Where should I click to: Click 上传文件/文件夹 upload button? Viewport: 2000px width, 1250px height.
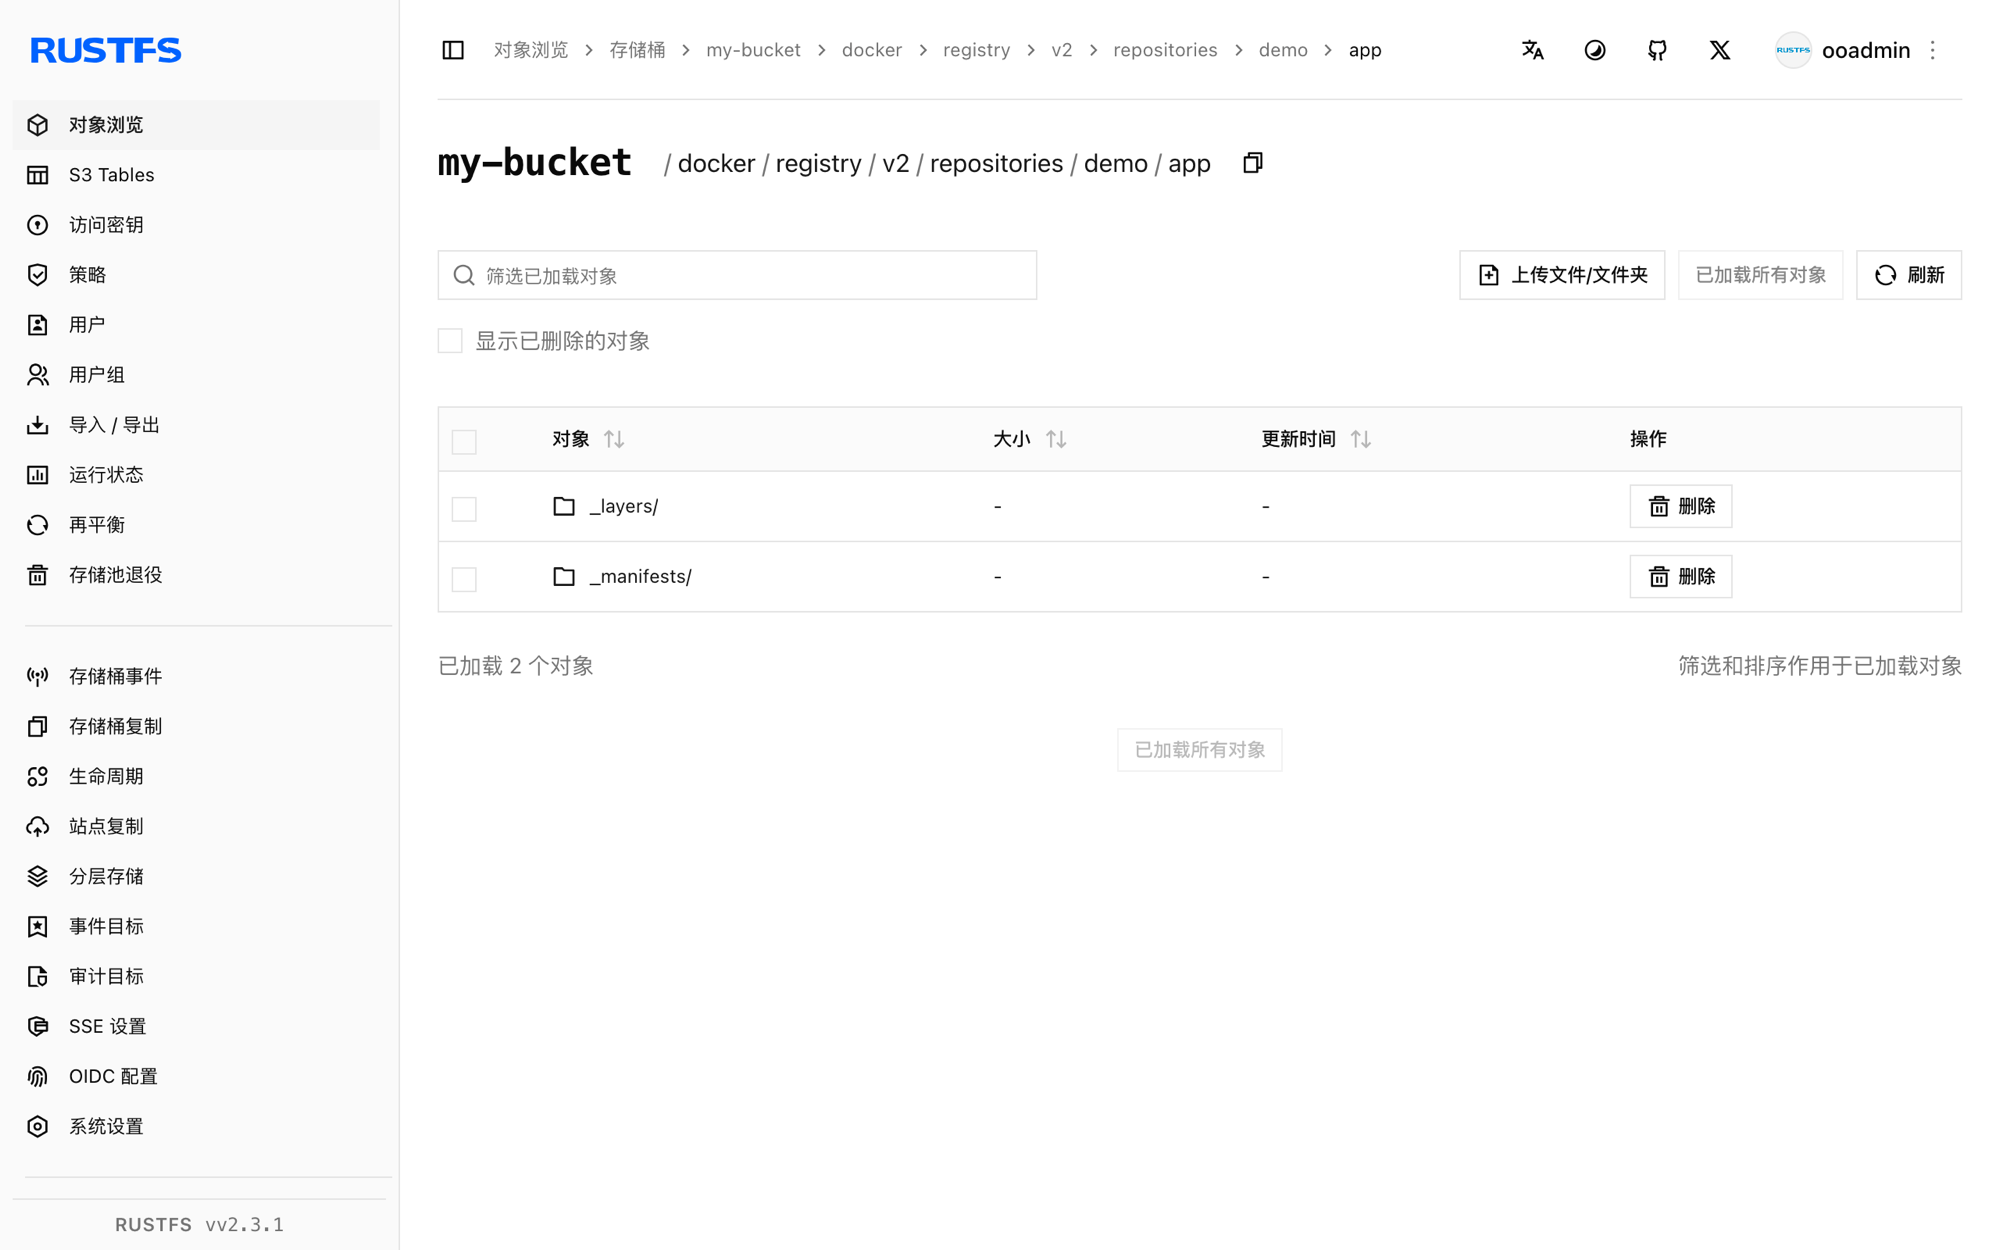tap(1562, 275)
